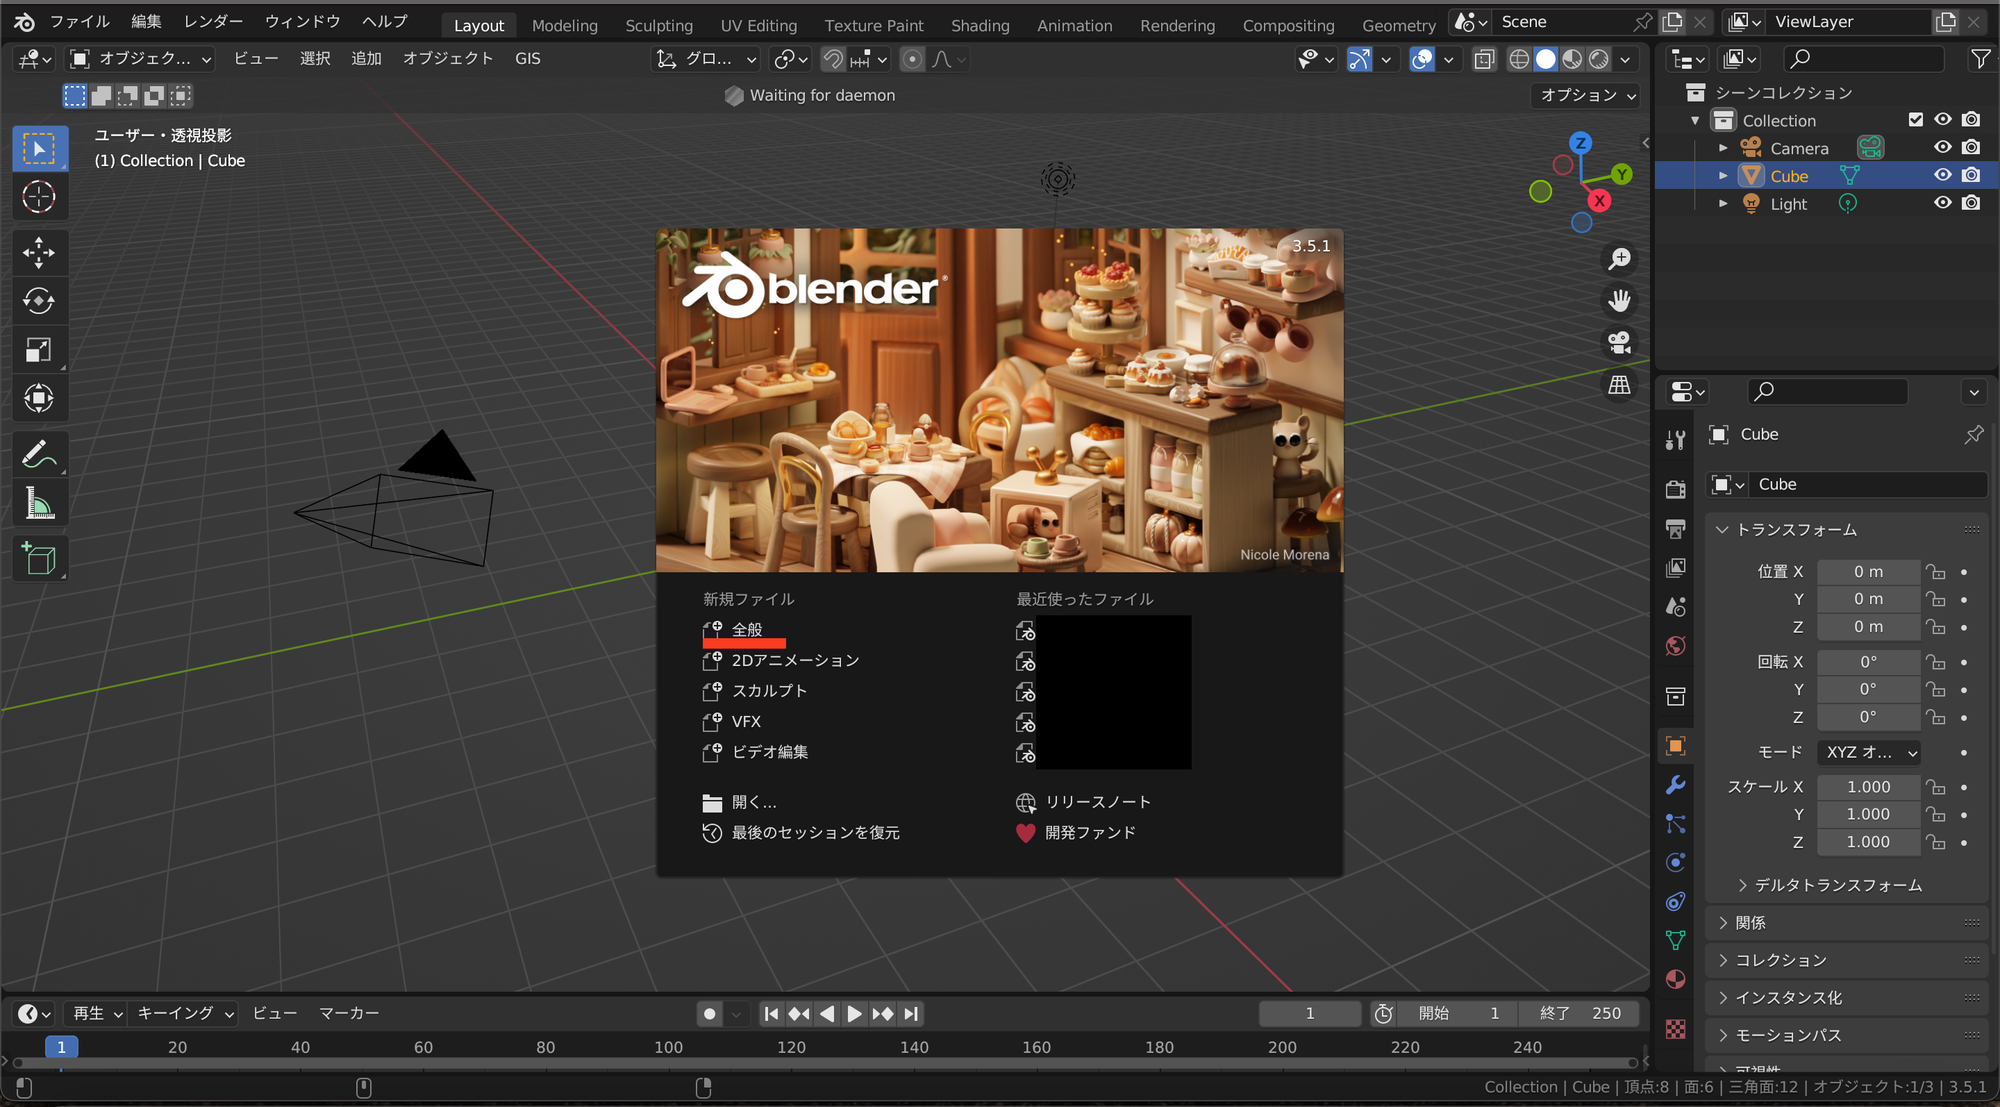This screenshot has width=2000, height=1107.
Task: Toggle proportional editing
Action: pos(912,59)
